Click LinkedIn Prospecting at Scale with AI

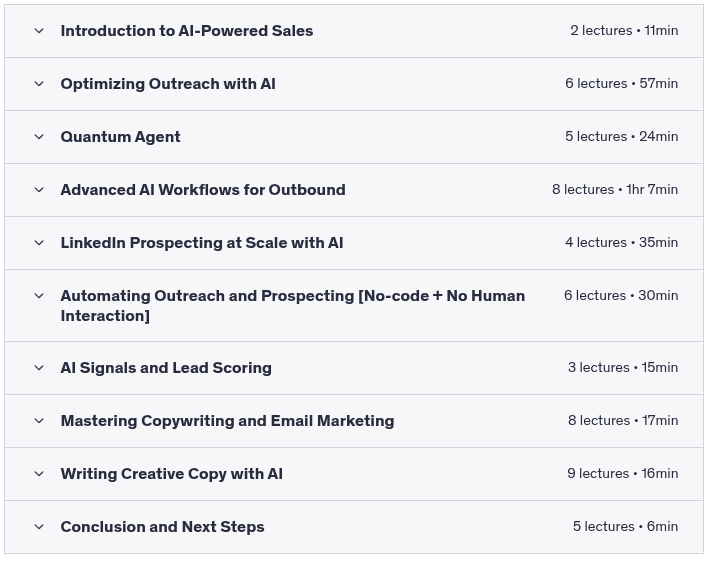pyautogui.click(x=201, y=243)
